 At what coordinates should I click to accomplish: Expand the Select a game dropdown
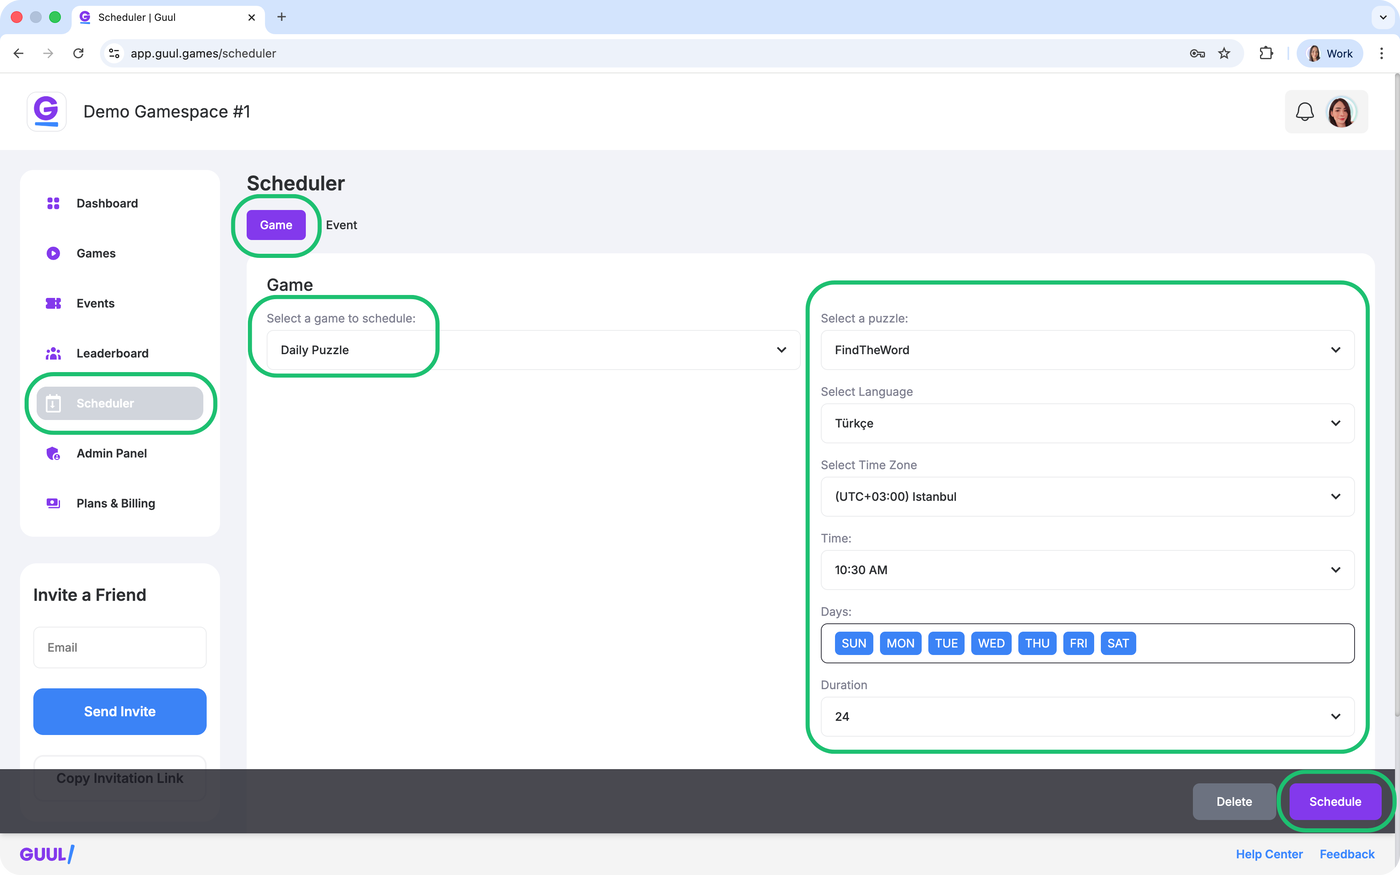coord(534,350)
